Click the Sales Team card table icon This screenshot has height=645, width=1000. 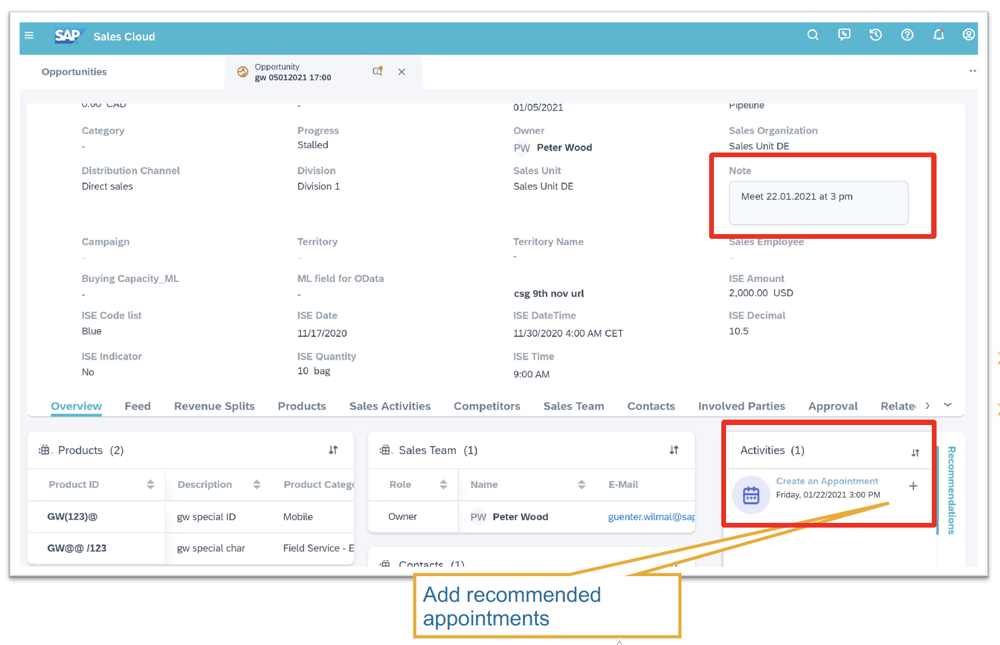(x=385, y=450)
